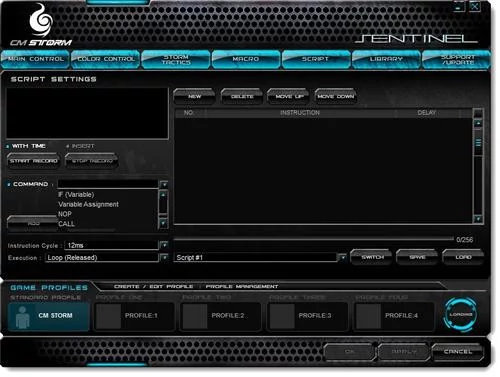Click the New instruction button
This screenshot has height=377, width=500.
point(194,96)
